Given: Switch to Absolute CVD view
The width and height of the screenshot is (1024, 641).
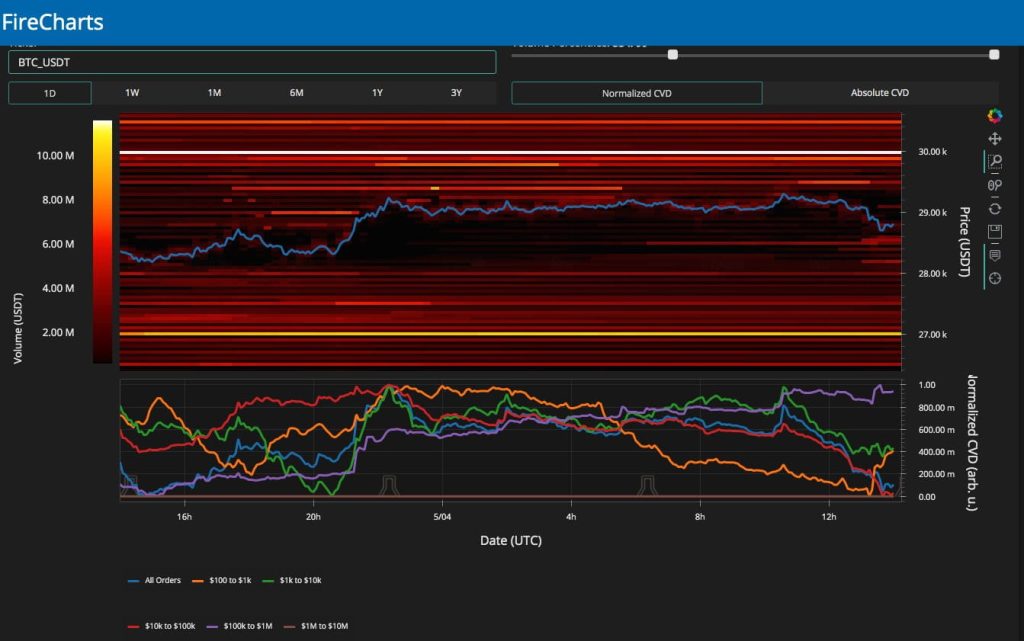Looking at the screenshot, I should [879, 93].
